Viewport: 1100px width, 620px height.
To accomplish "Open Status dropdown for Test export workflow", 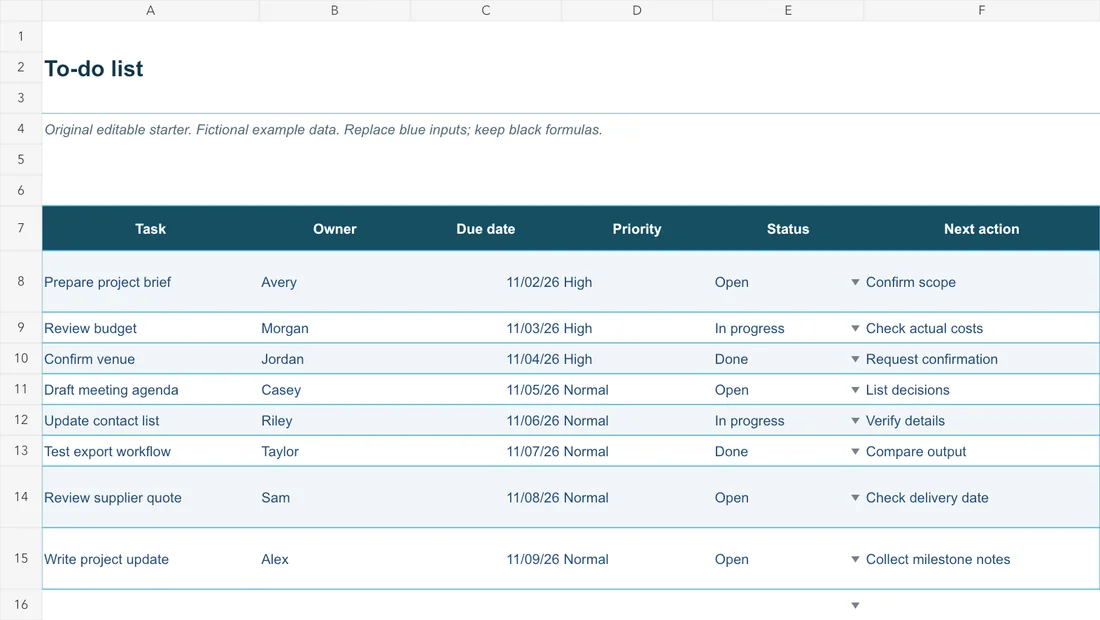I will [x=855, y=452].
